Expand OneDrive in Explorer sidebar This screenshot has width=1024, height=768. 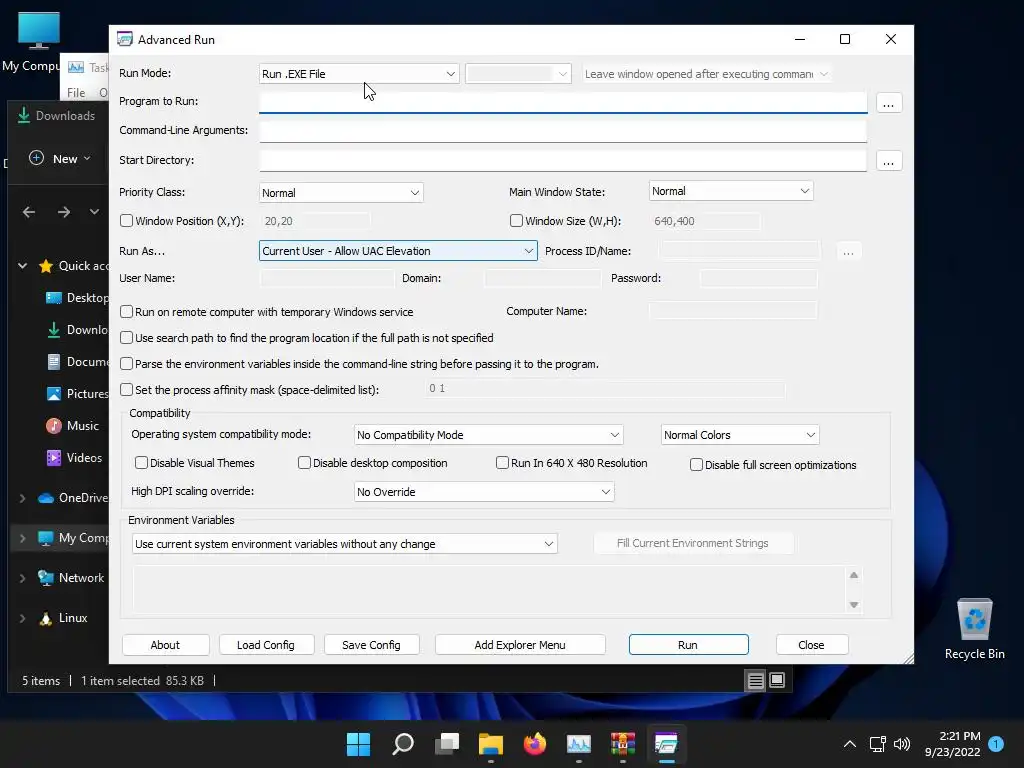coord(22,498)
